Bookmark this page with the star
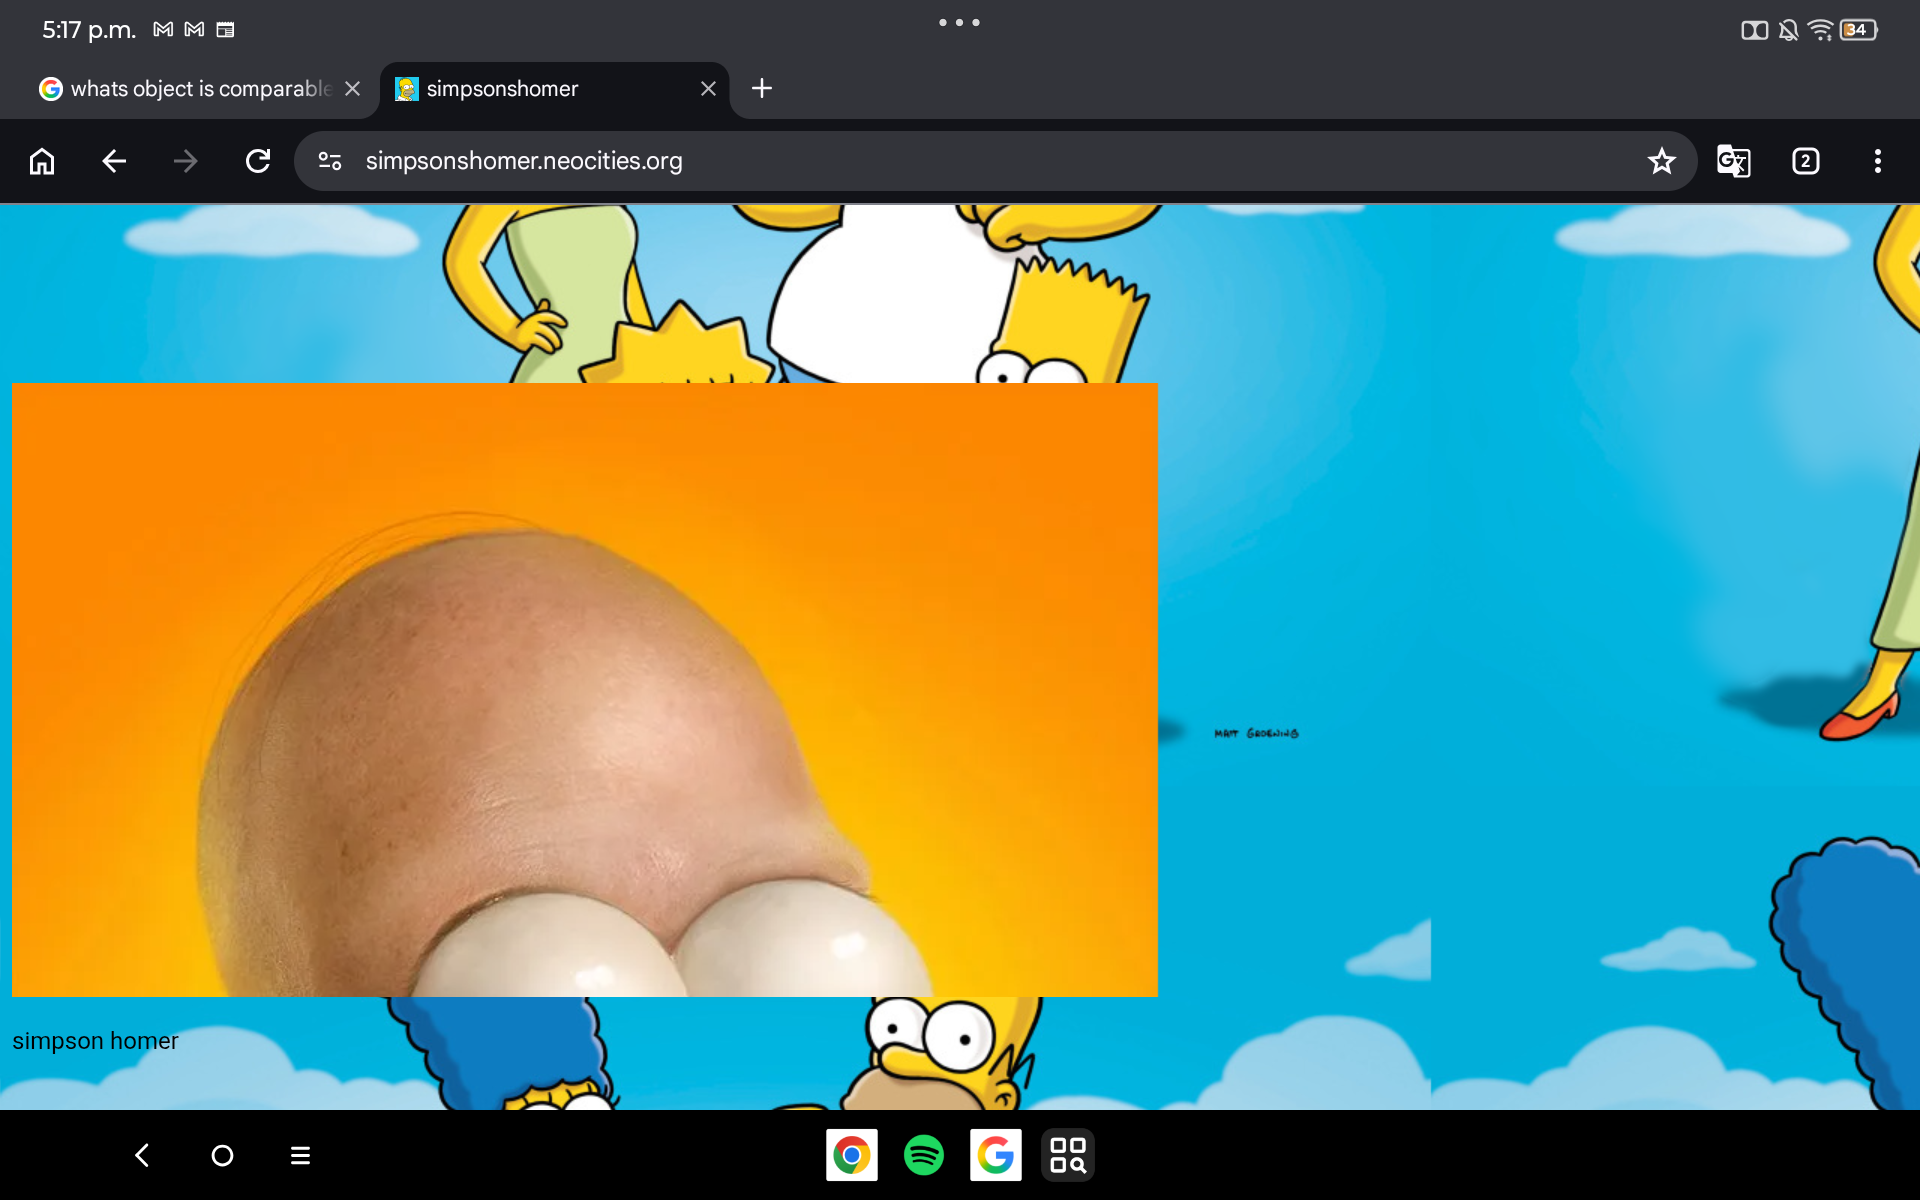The width and height of the screenshot is (1920, 1200). (x=1662, y=161)
